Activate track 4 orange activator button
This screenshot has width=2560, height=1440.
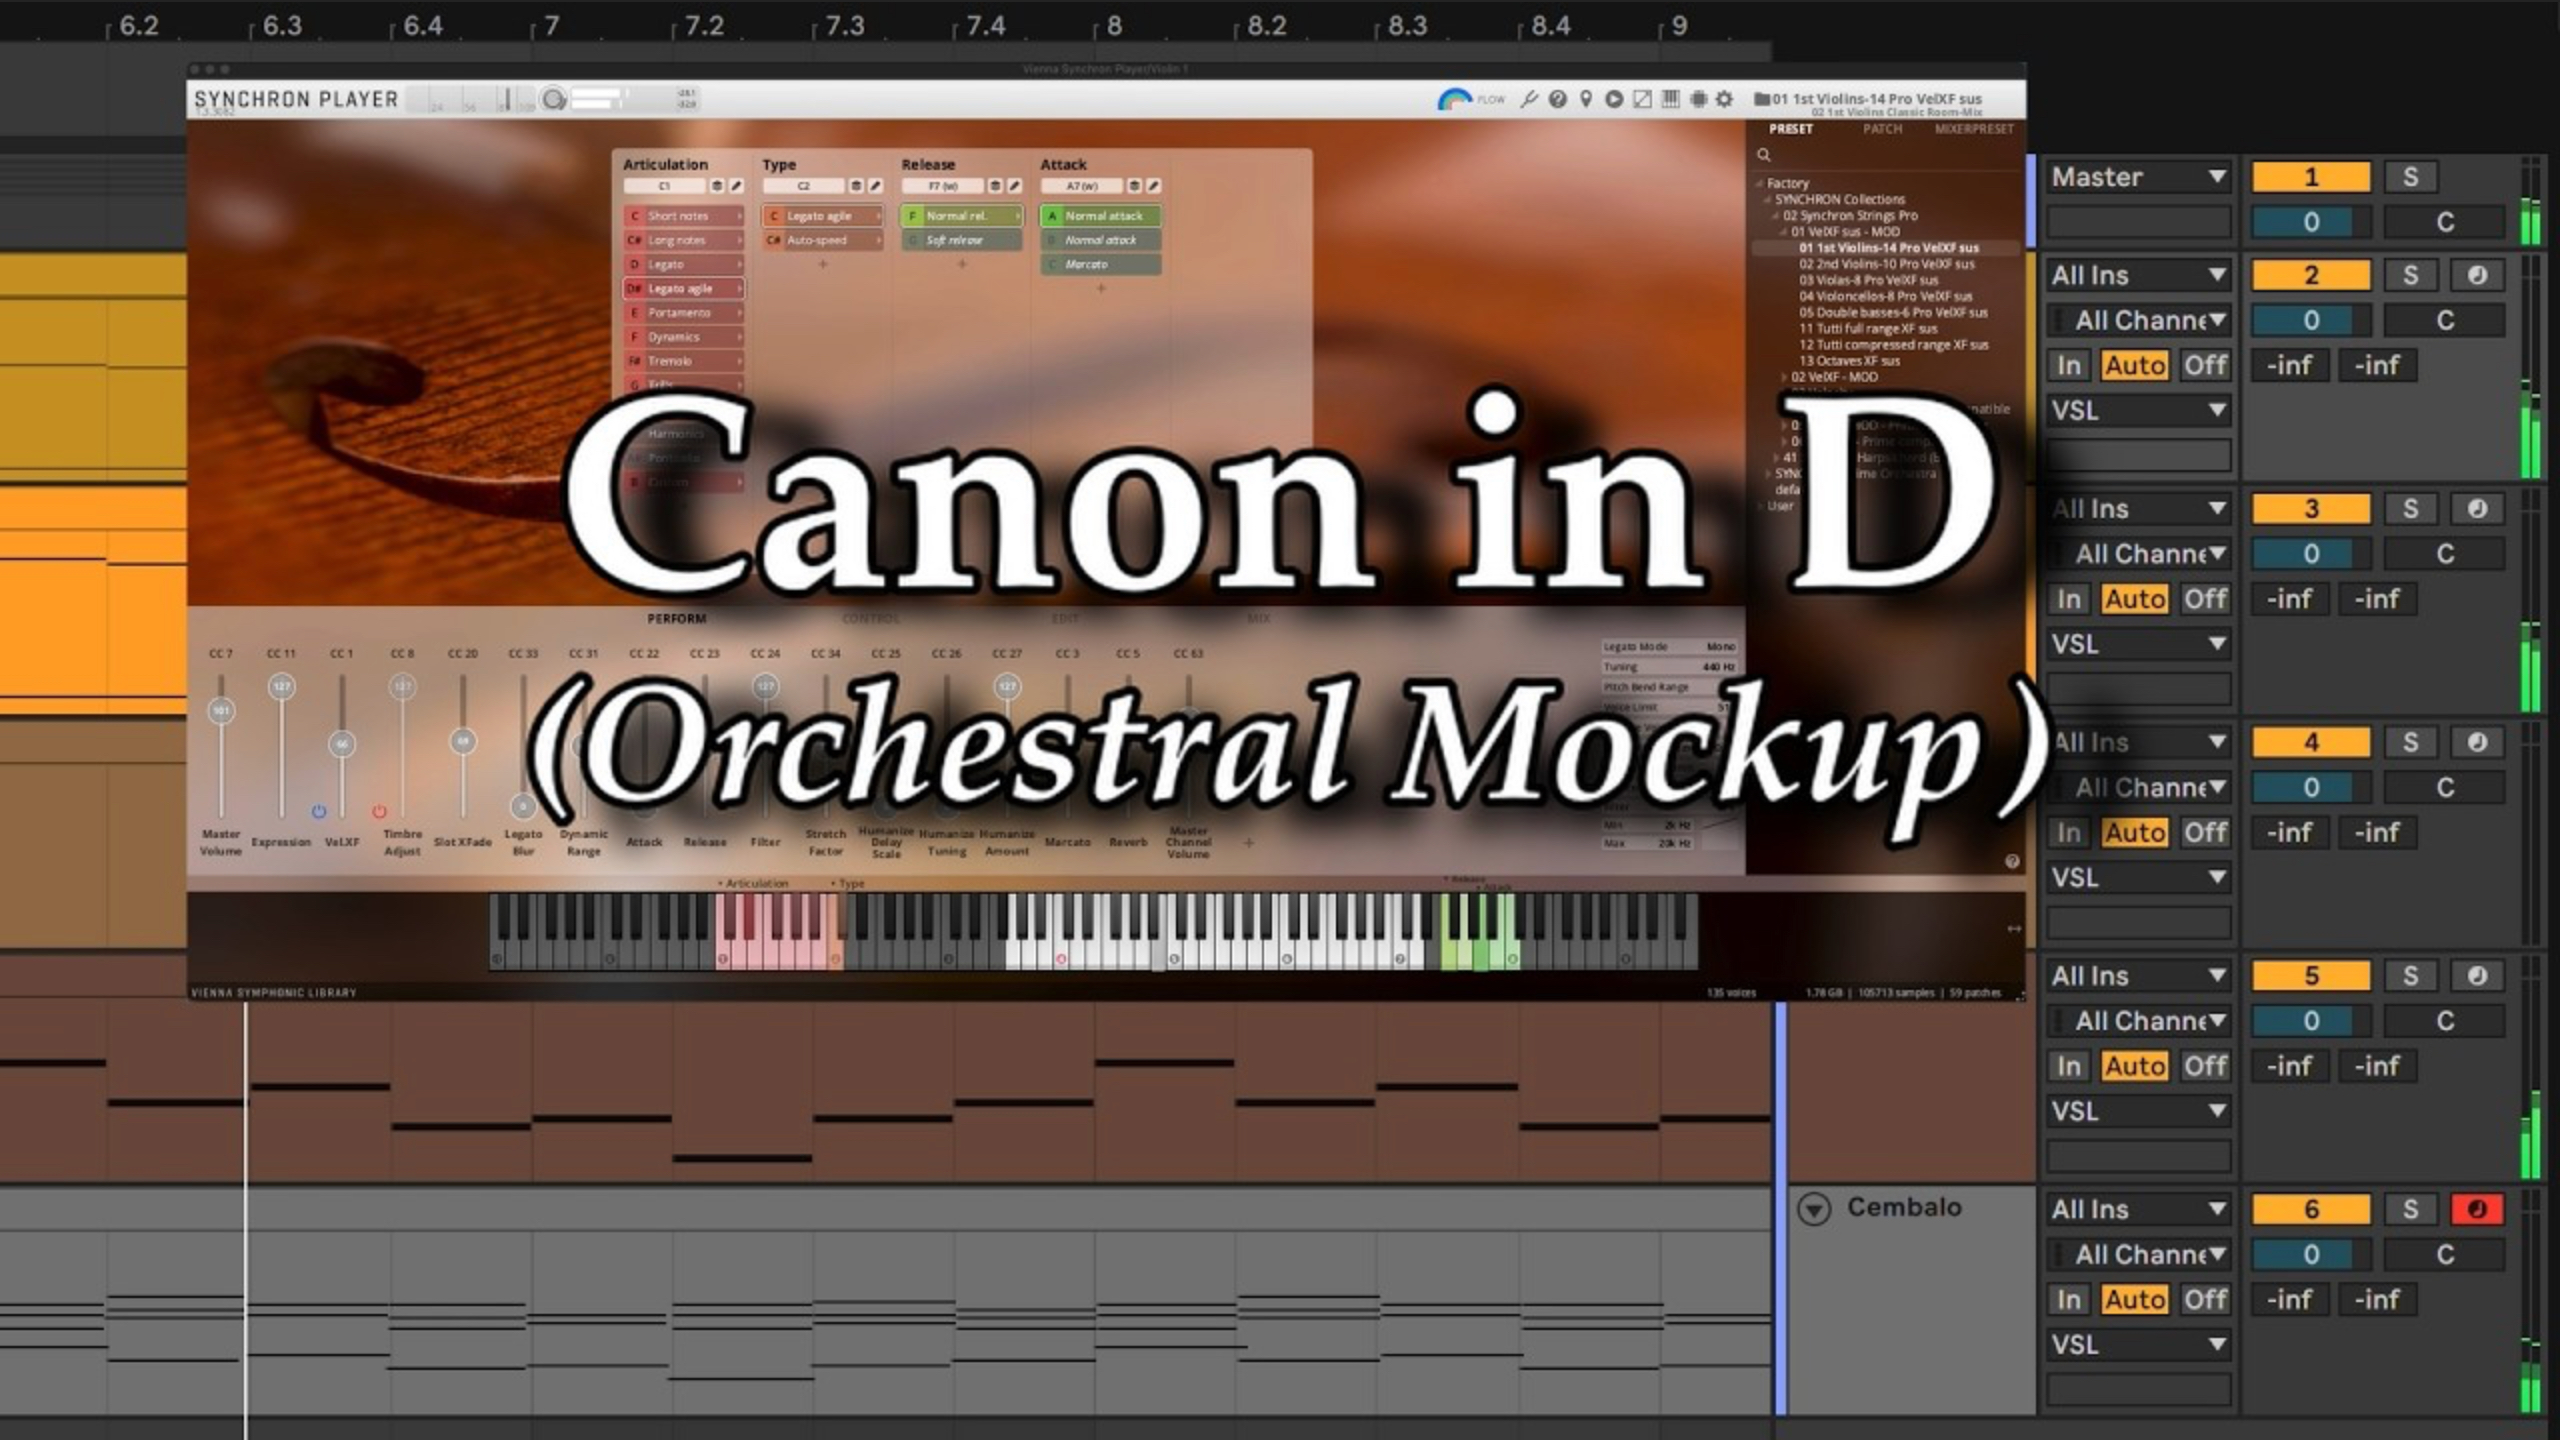pyautogui.click(x=2310, y=742)
